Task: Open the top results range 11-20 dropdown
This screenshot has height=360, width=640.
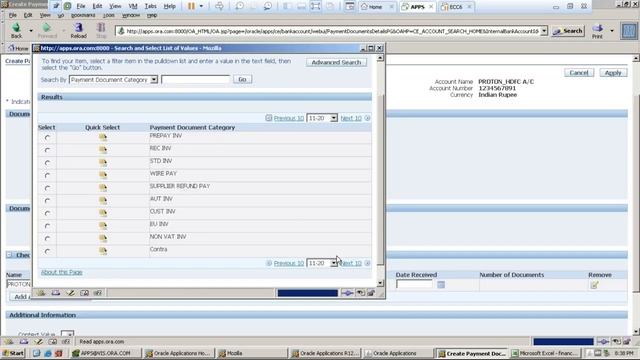Action: click(334, 118)
